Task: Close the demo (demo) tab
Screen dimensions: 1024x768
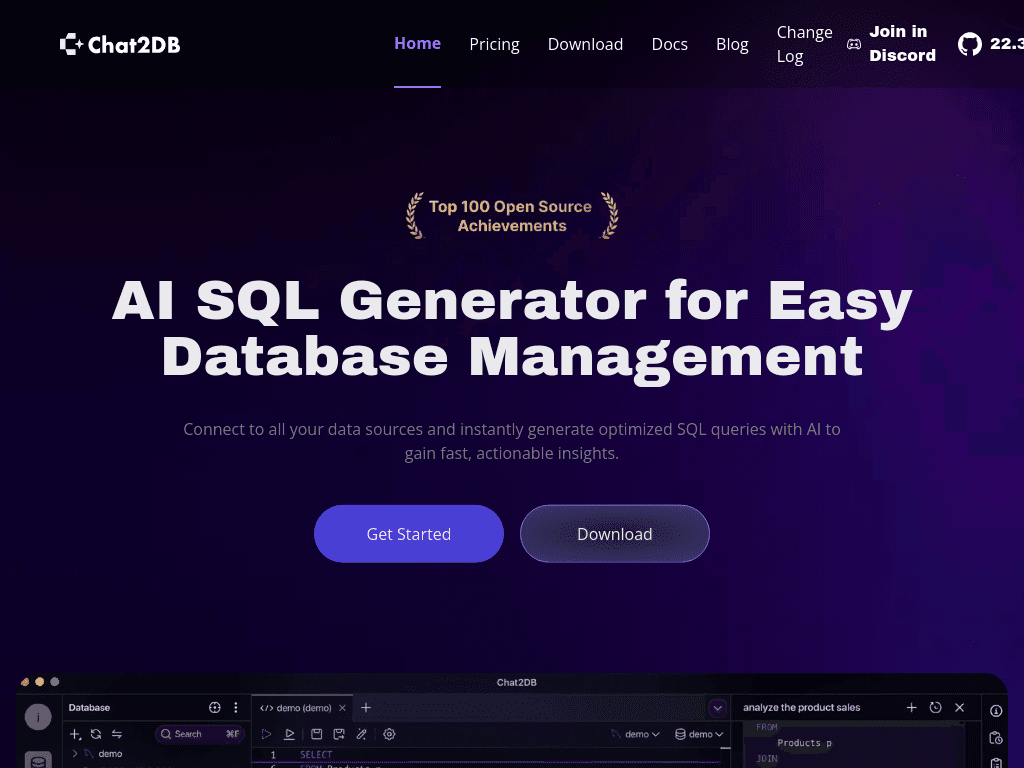Action: (x=342, y=708)
